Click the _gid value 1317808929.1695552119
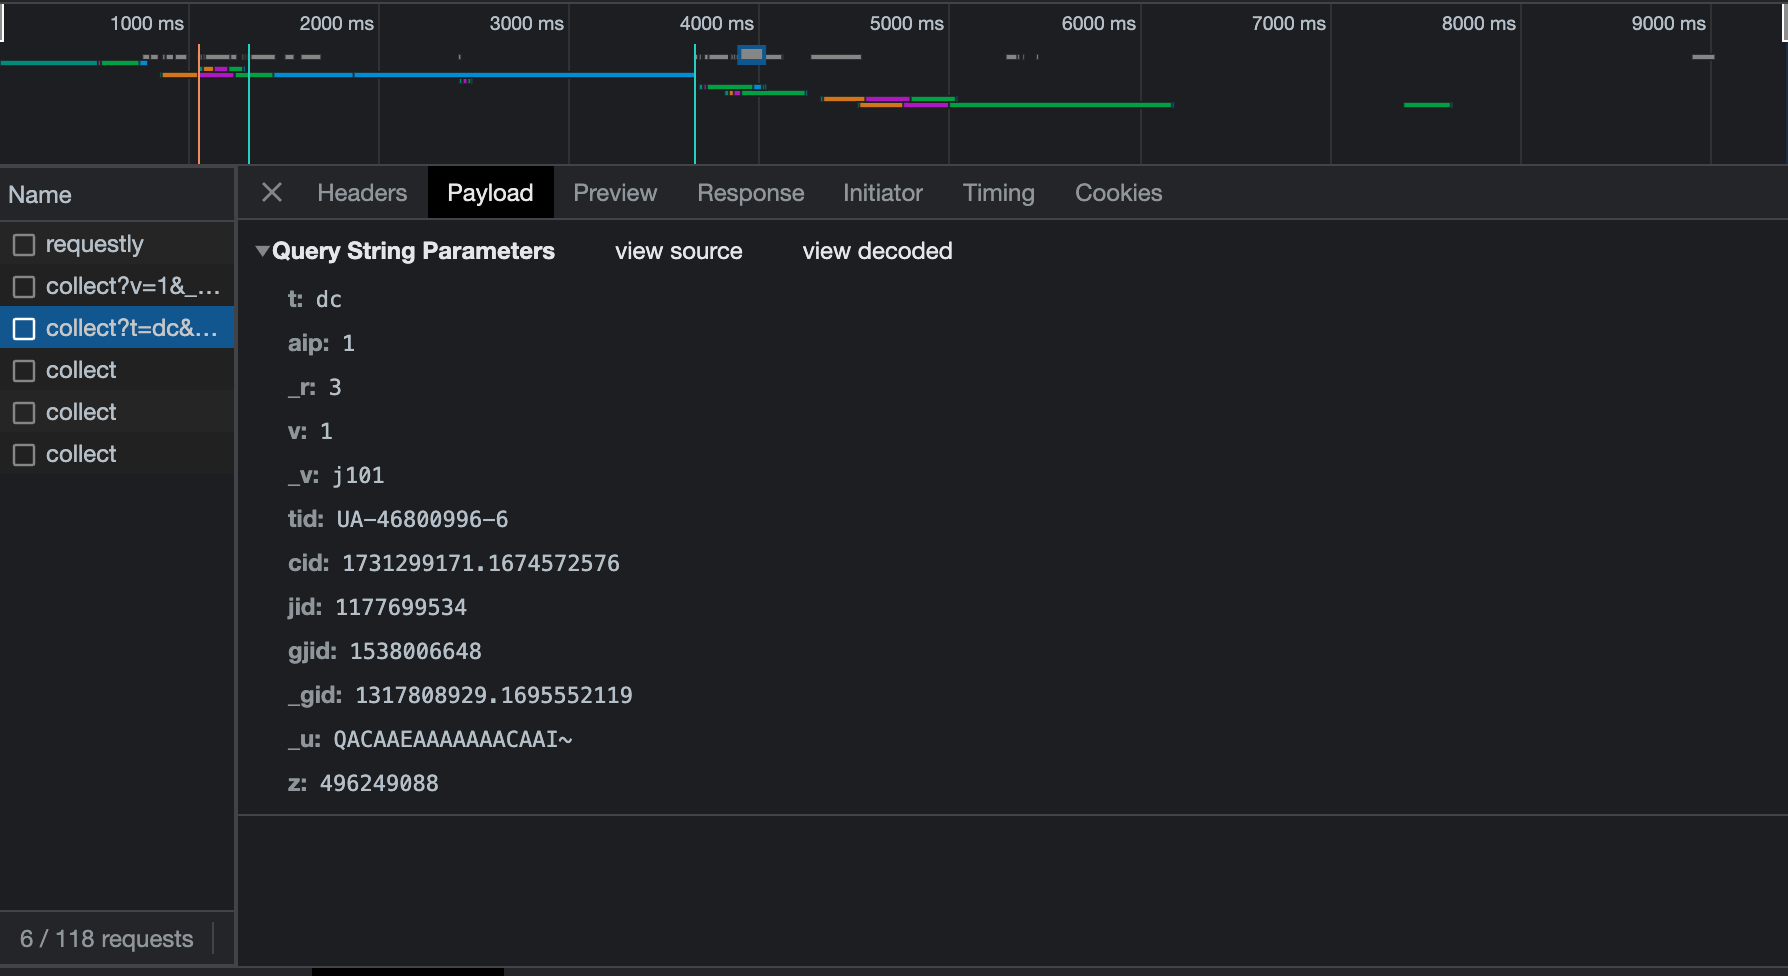This screenshot has width=1788, height=976. (x=494, y=695)
